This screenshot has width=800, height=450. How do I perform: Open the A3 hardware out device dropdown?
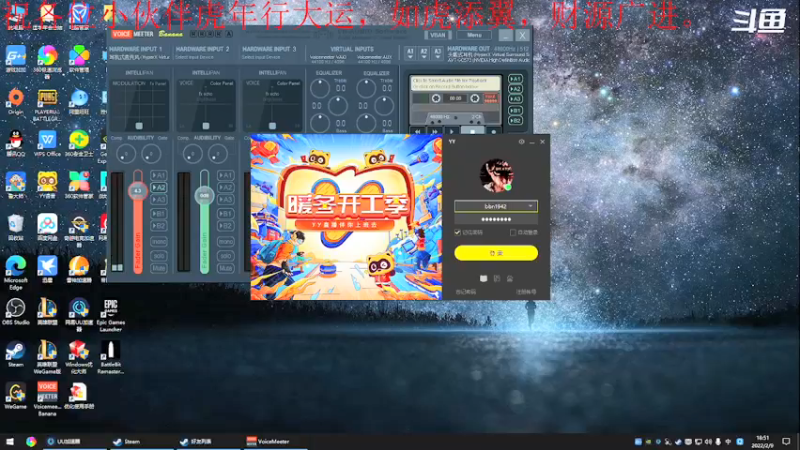tap(437, 53)
